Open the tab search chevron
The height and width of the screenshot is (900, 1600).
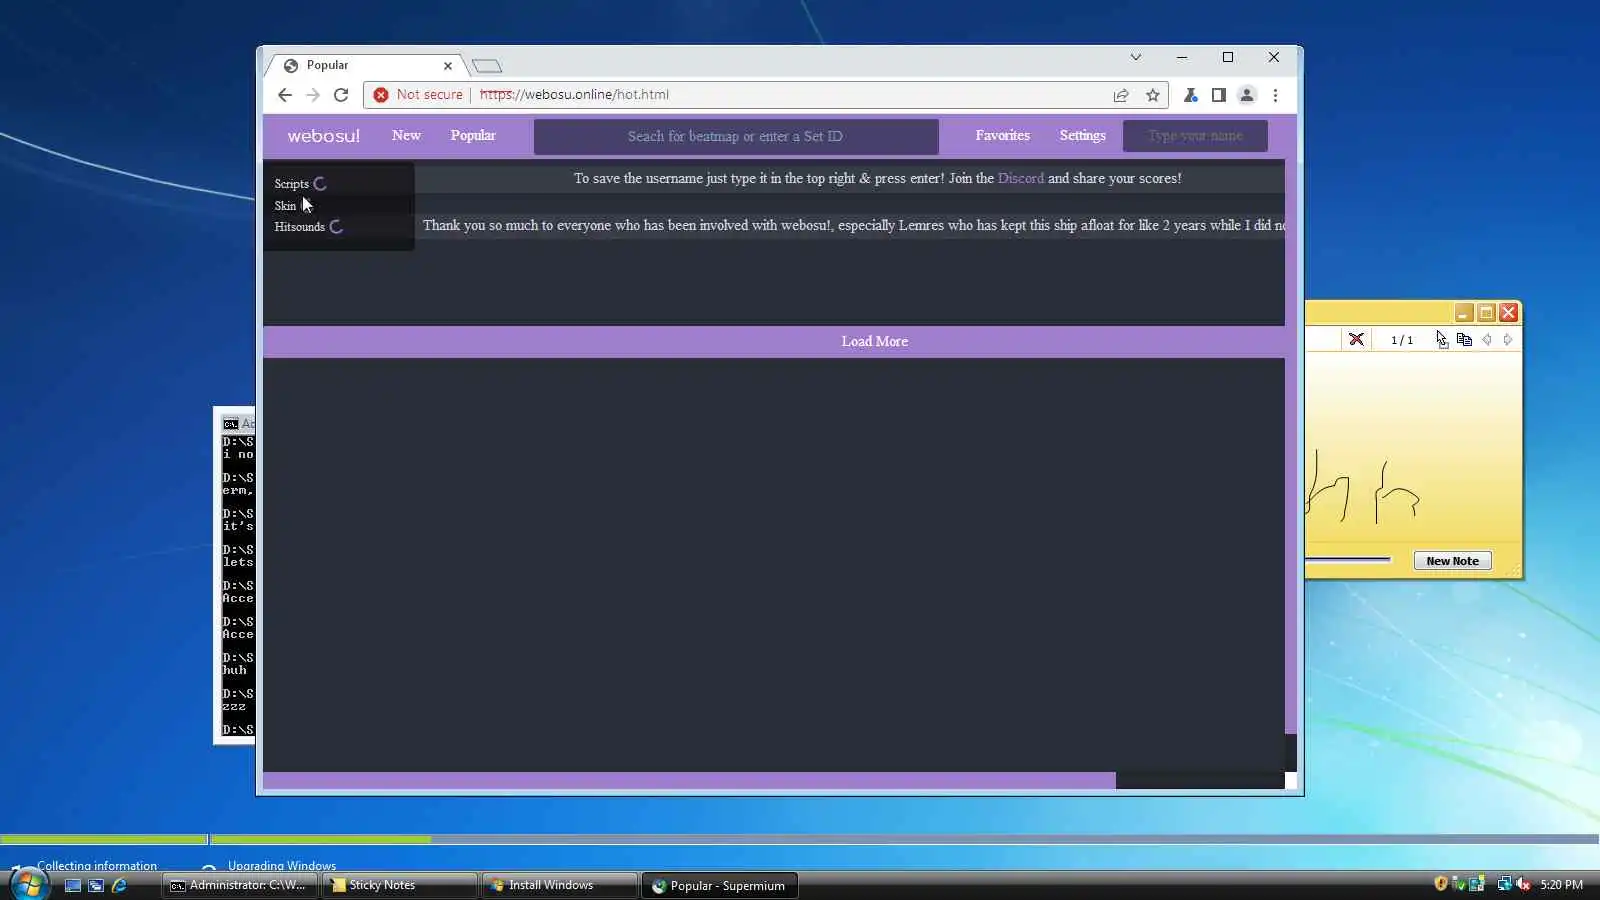(1136, 57)
